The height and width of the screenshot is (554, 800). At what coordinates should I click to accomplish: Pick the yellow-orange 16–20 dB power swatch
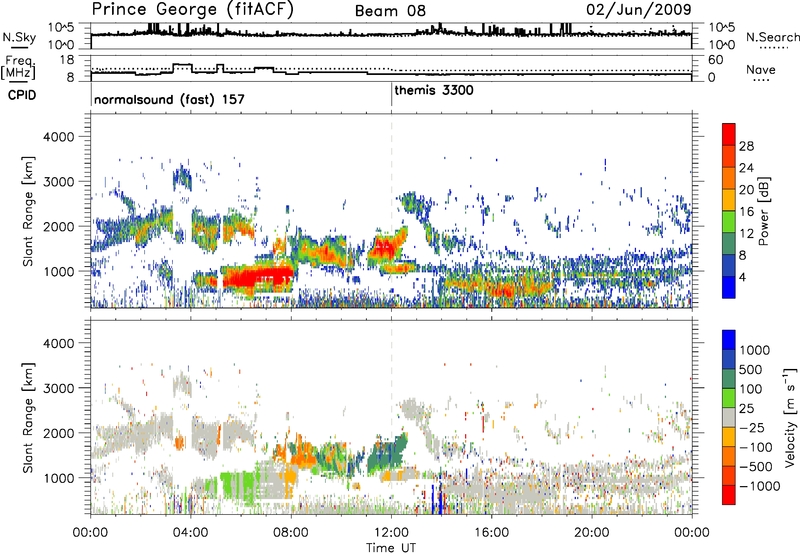729,199
